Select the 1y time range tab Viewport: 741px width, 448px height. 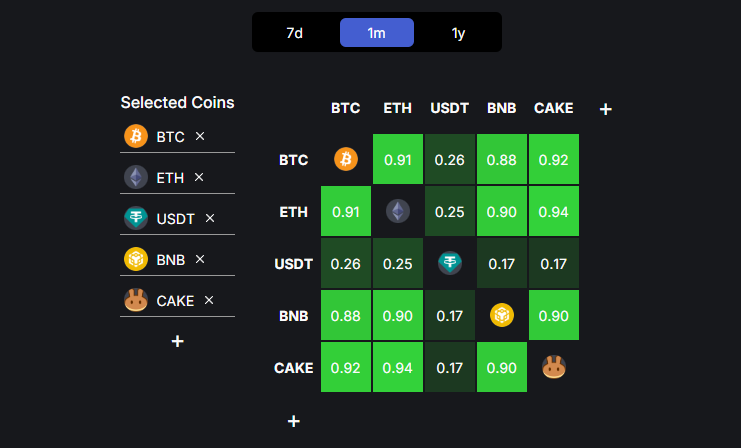458,33
